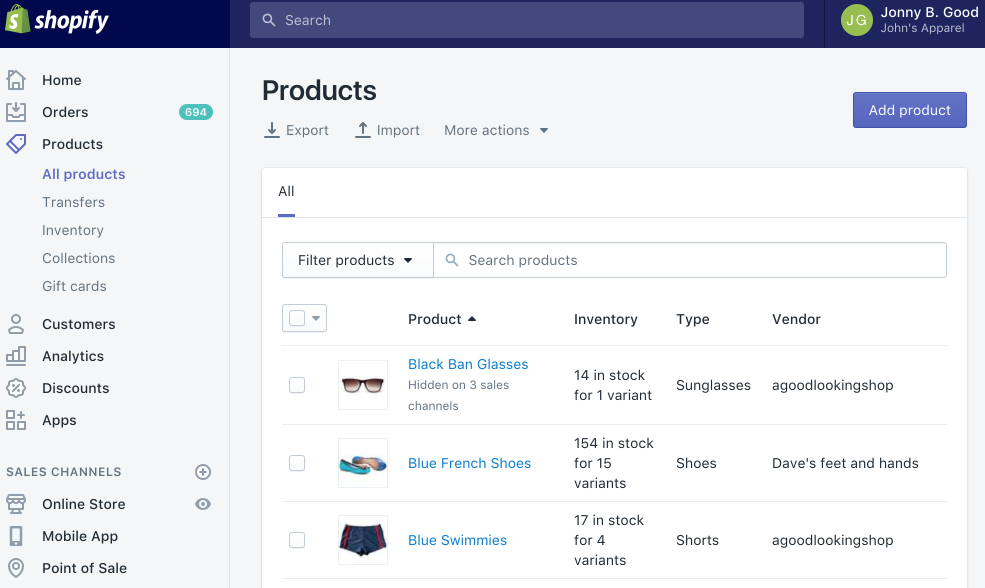This screenshot has width=985, height=588.
Task: Open the Home icon in sidebar
Action: 15,79
